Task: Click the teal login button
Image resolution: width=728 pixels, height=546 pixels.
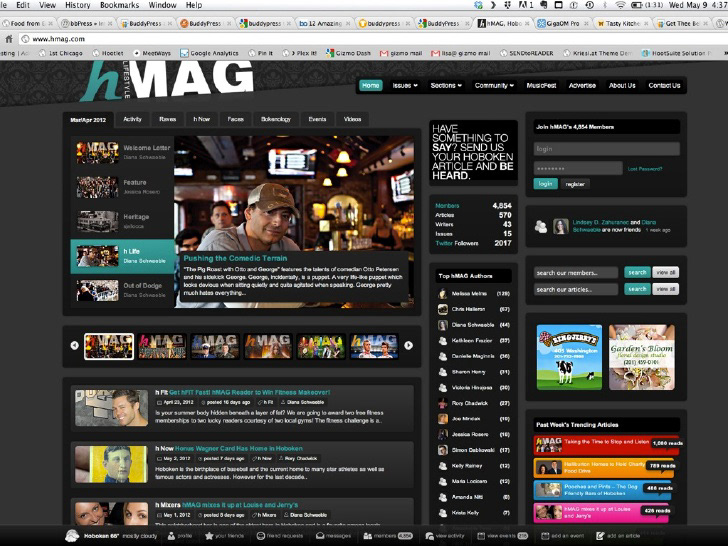Action: [545, 184]
